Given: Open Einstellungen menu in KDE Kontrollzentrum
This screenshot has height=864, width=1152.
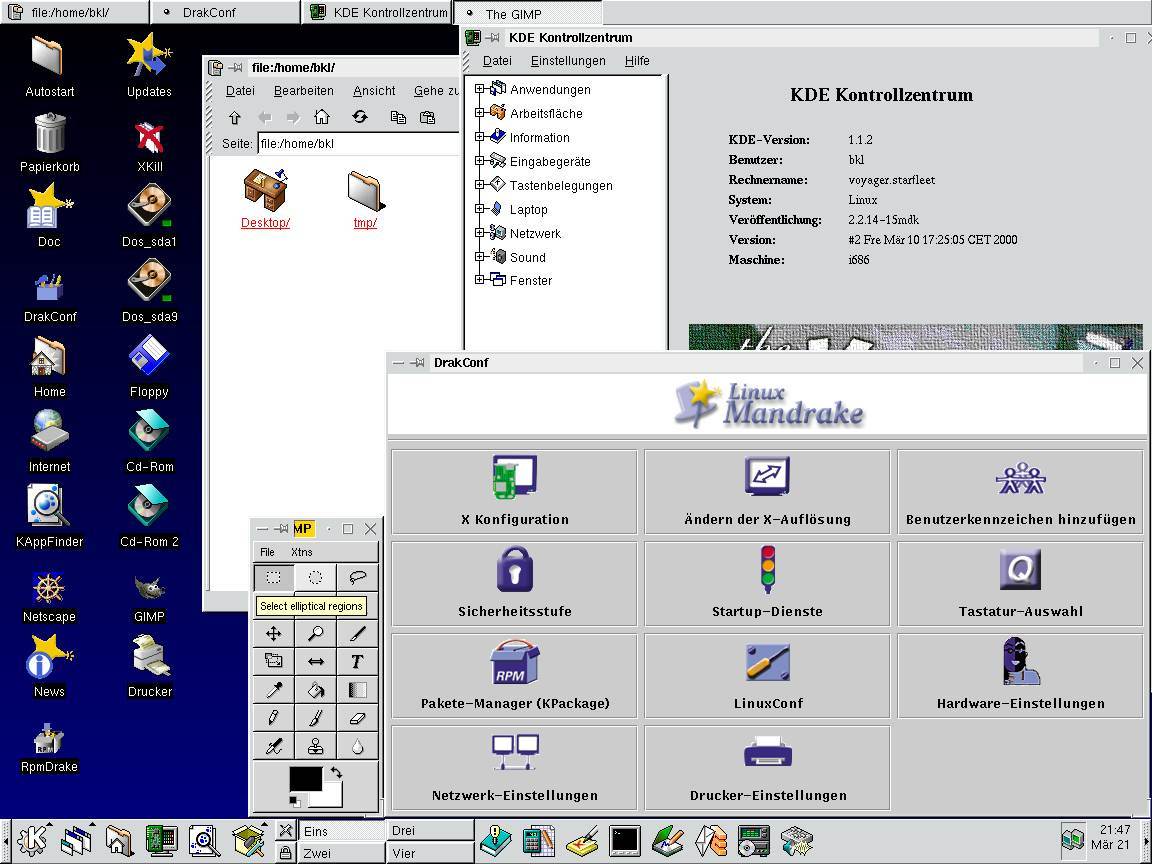Looking at the screenshot, I should [568, 61].
